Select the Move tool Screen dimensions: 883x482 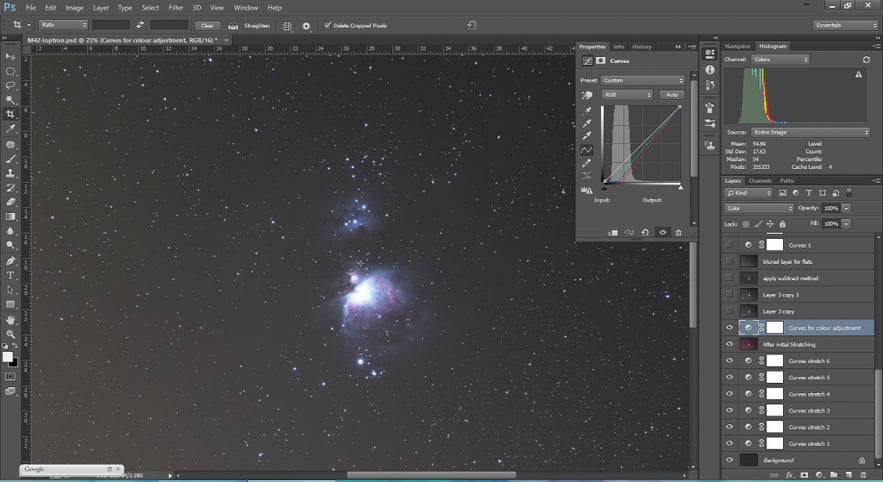pos(10,57)
